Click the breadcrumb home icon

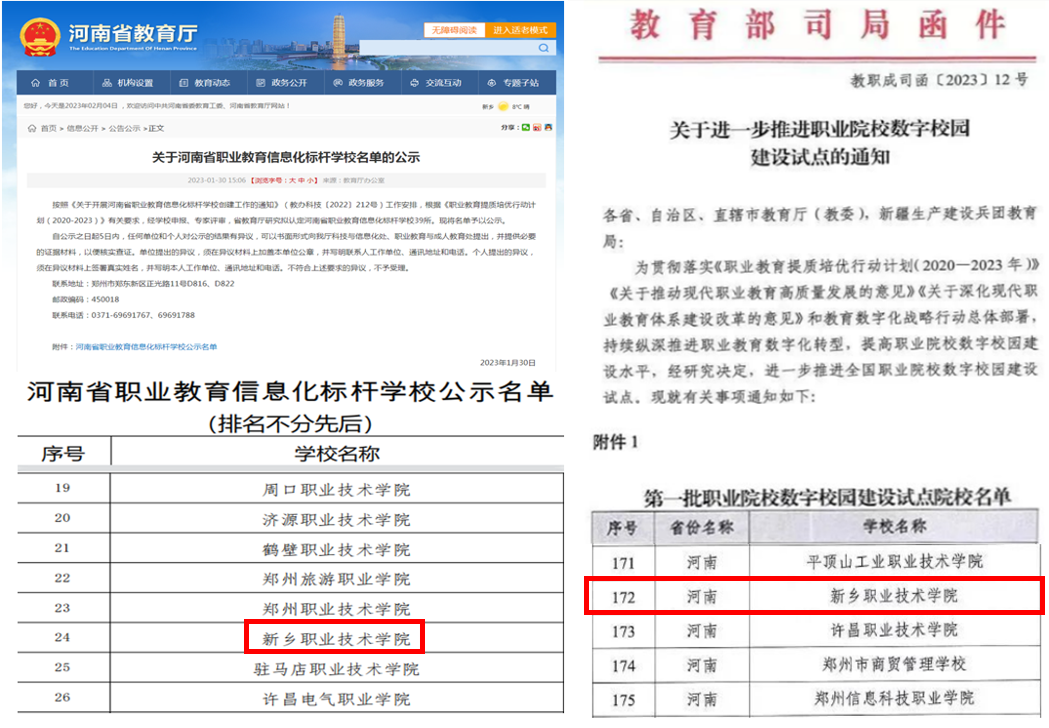[x=31, y=128]
